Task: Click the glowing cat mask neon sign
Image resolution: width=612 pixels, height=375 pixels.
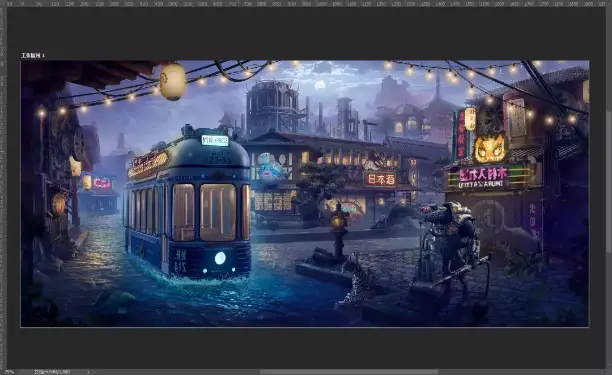Action: pyautogui.click(x=490, y=148)
